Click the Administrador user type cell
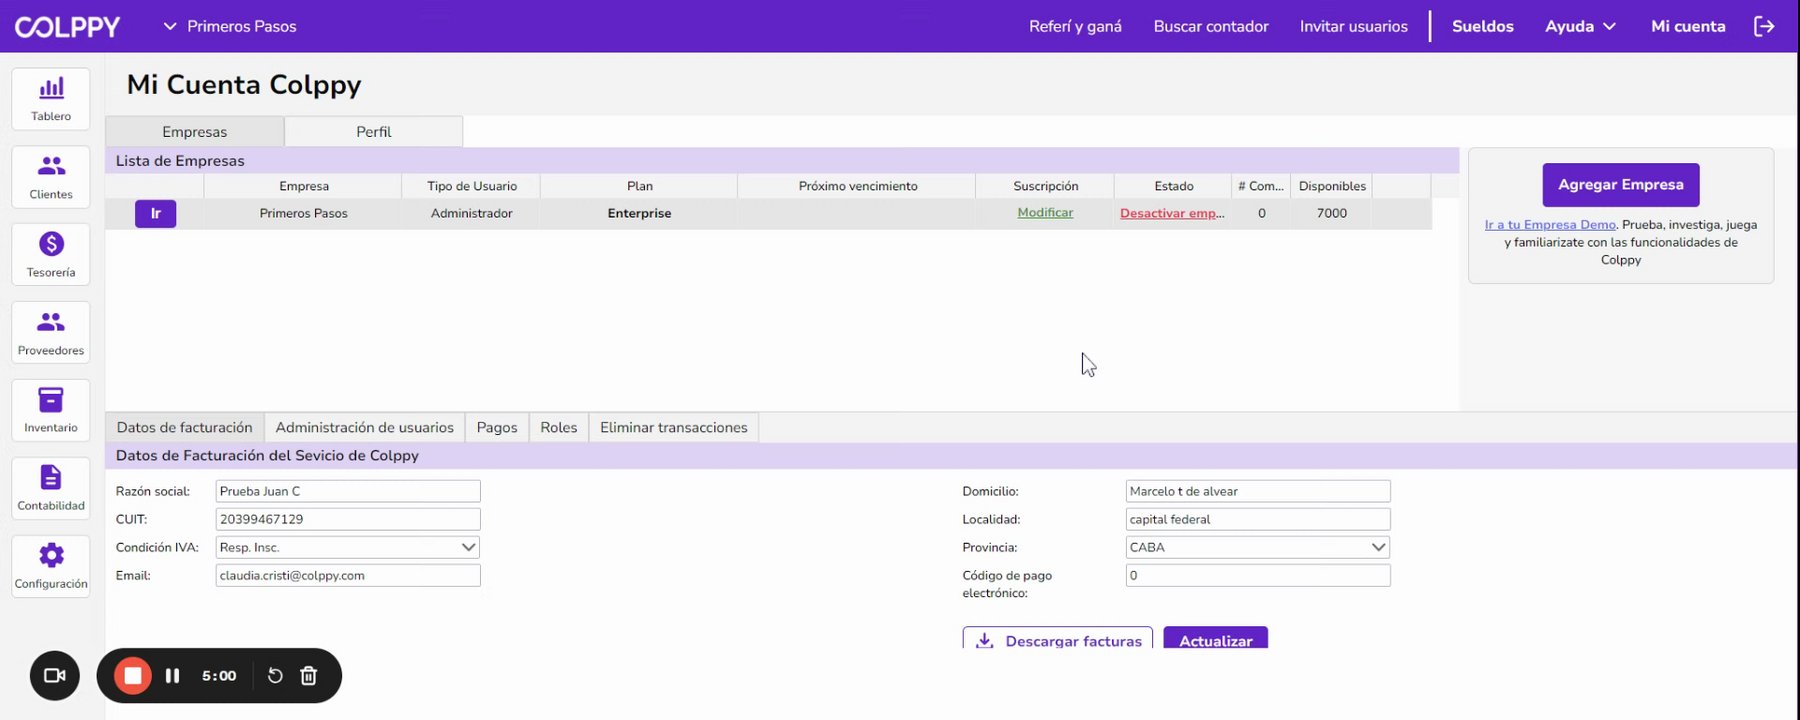The height and width of the screenshot is (720, 1800). pyautogui.click(x=472, y=213)
